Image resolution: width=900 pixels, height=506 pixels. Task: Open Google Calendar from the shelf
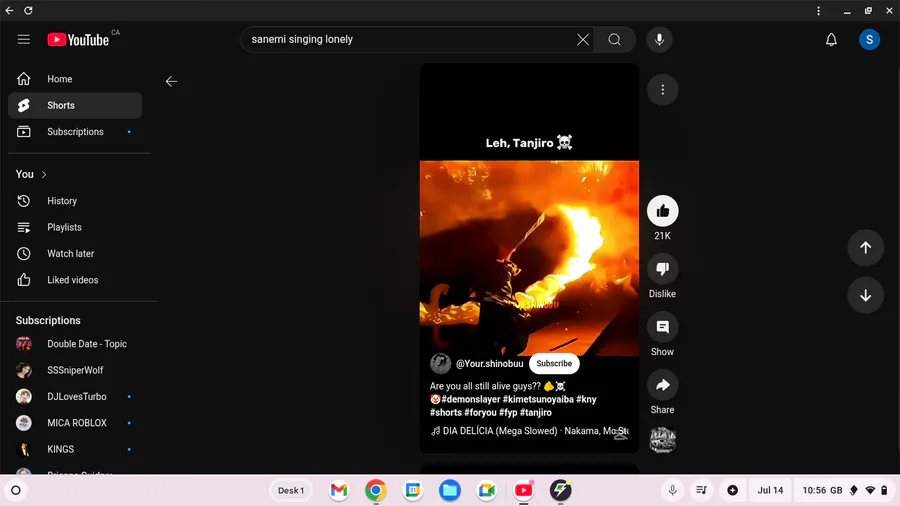pos(413,491)
